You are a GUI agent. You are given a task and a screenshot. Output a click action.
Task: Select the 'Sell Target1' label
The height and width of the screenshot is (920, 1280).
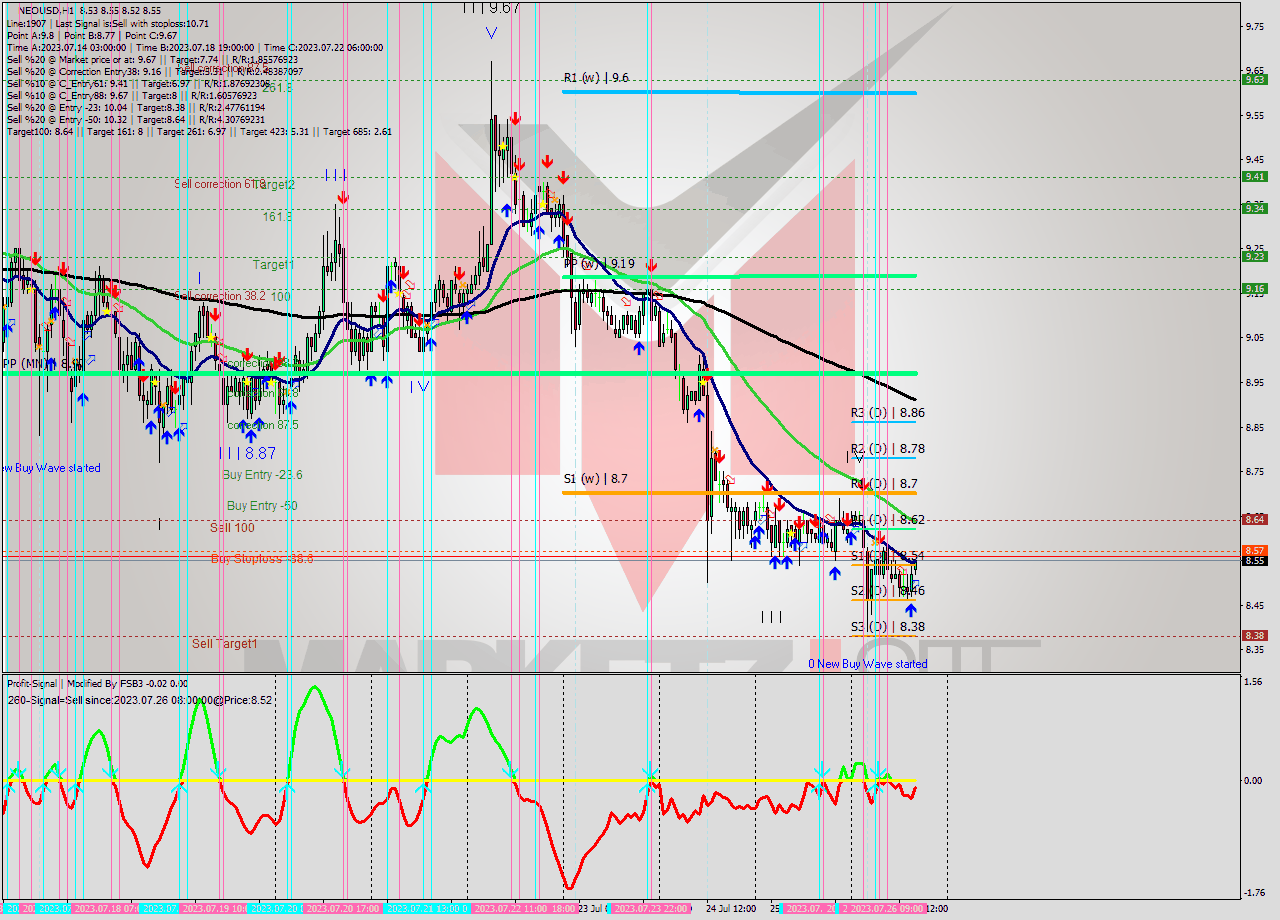225,644
